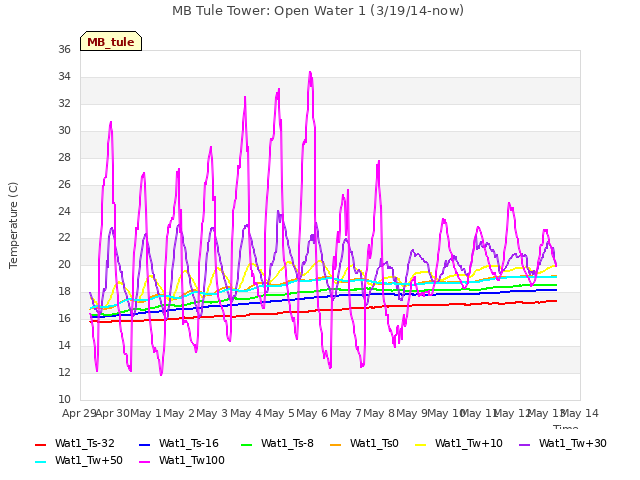
Task: Click the yellow Wat1_Tw+10 legend swatch
Action: [x=420, y=444]
